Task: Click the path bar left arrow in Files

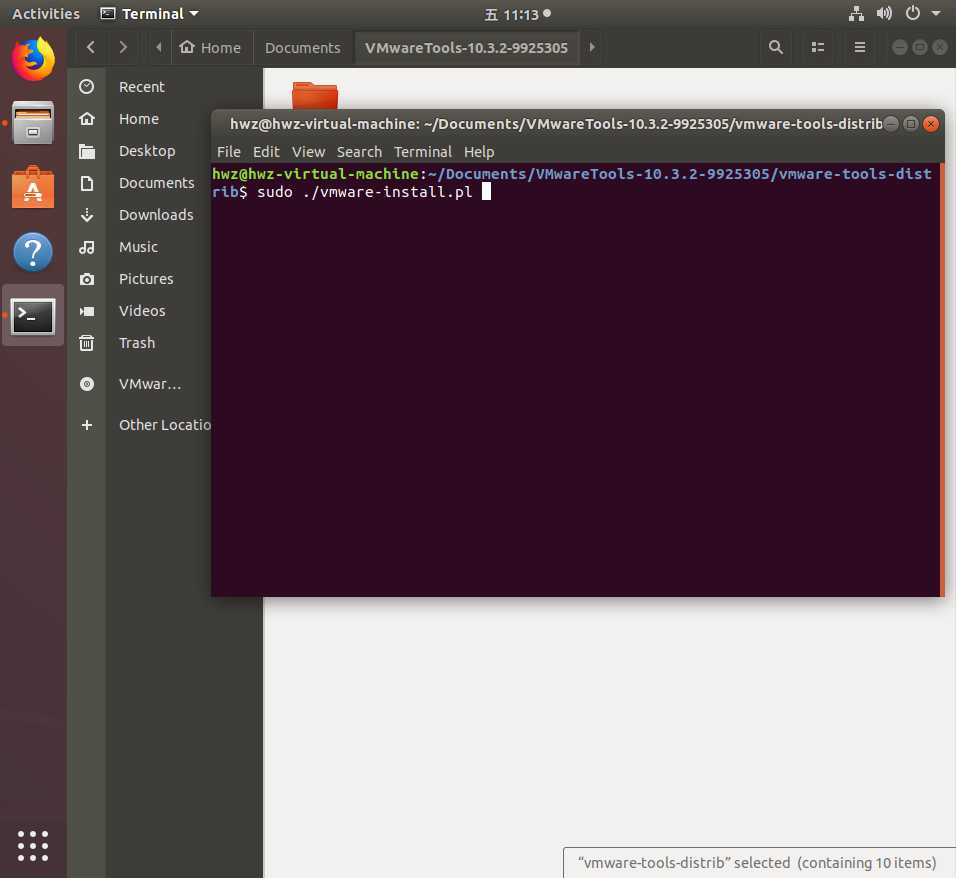Action: 159,47
